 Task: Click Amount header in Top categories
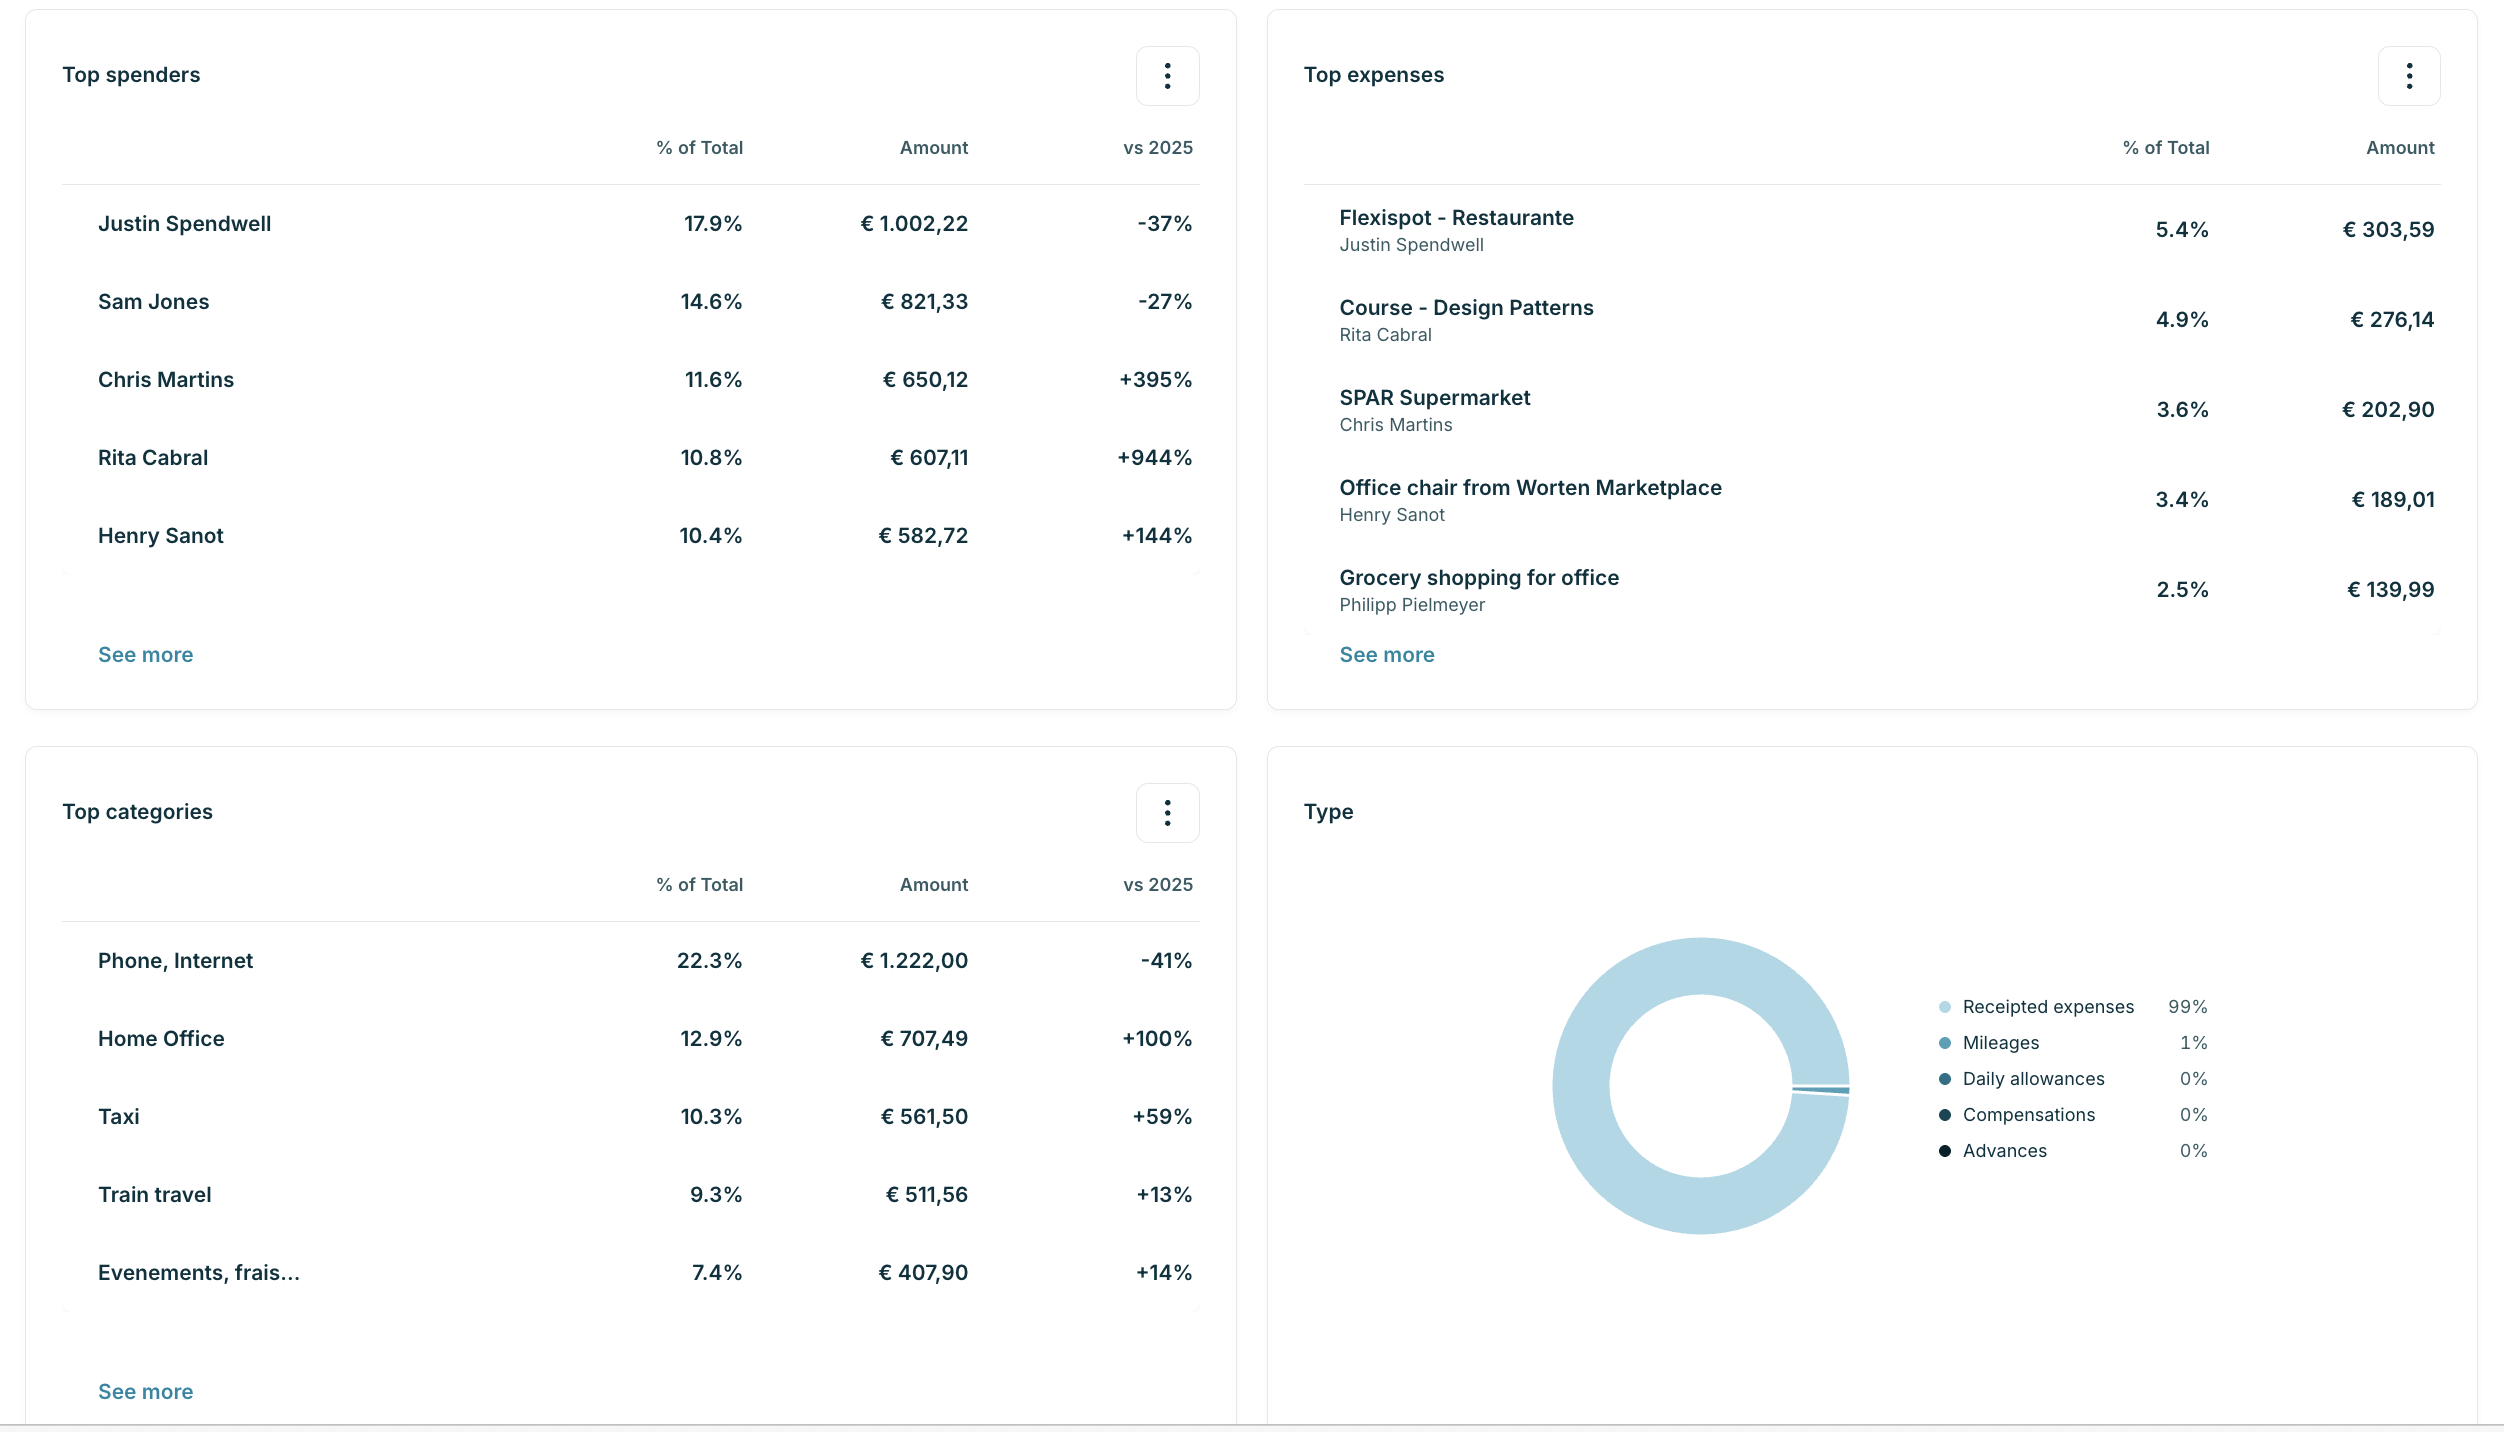(x=934, y=885)
